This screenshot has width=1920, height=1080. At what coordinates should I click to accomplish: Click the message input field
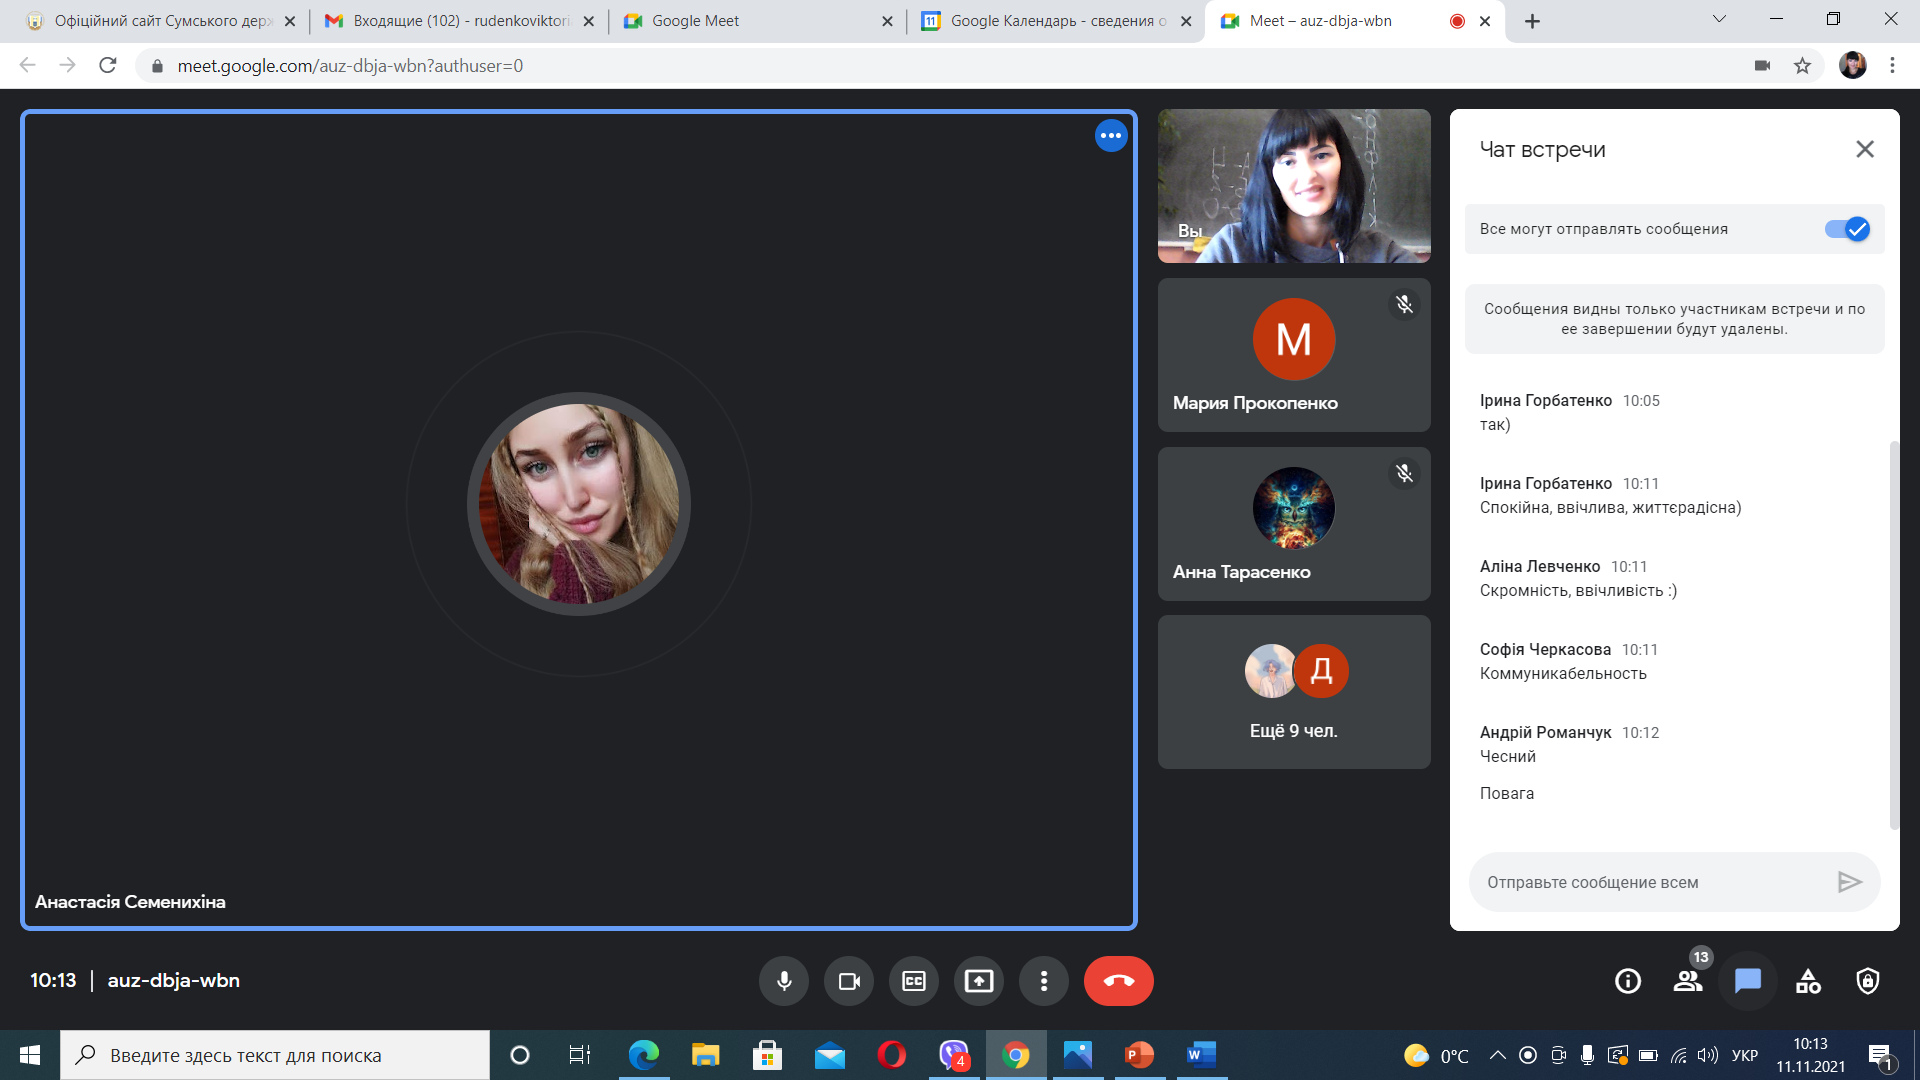1650,882
